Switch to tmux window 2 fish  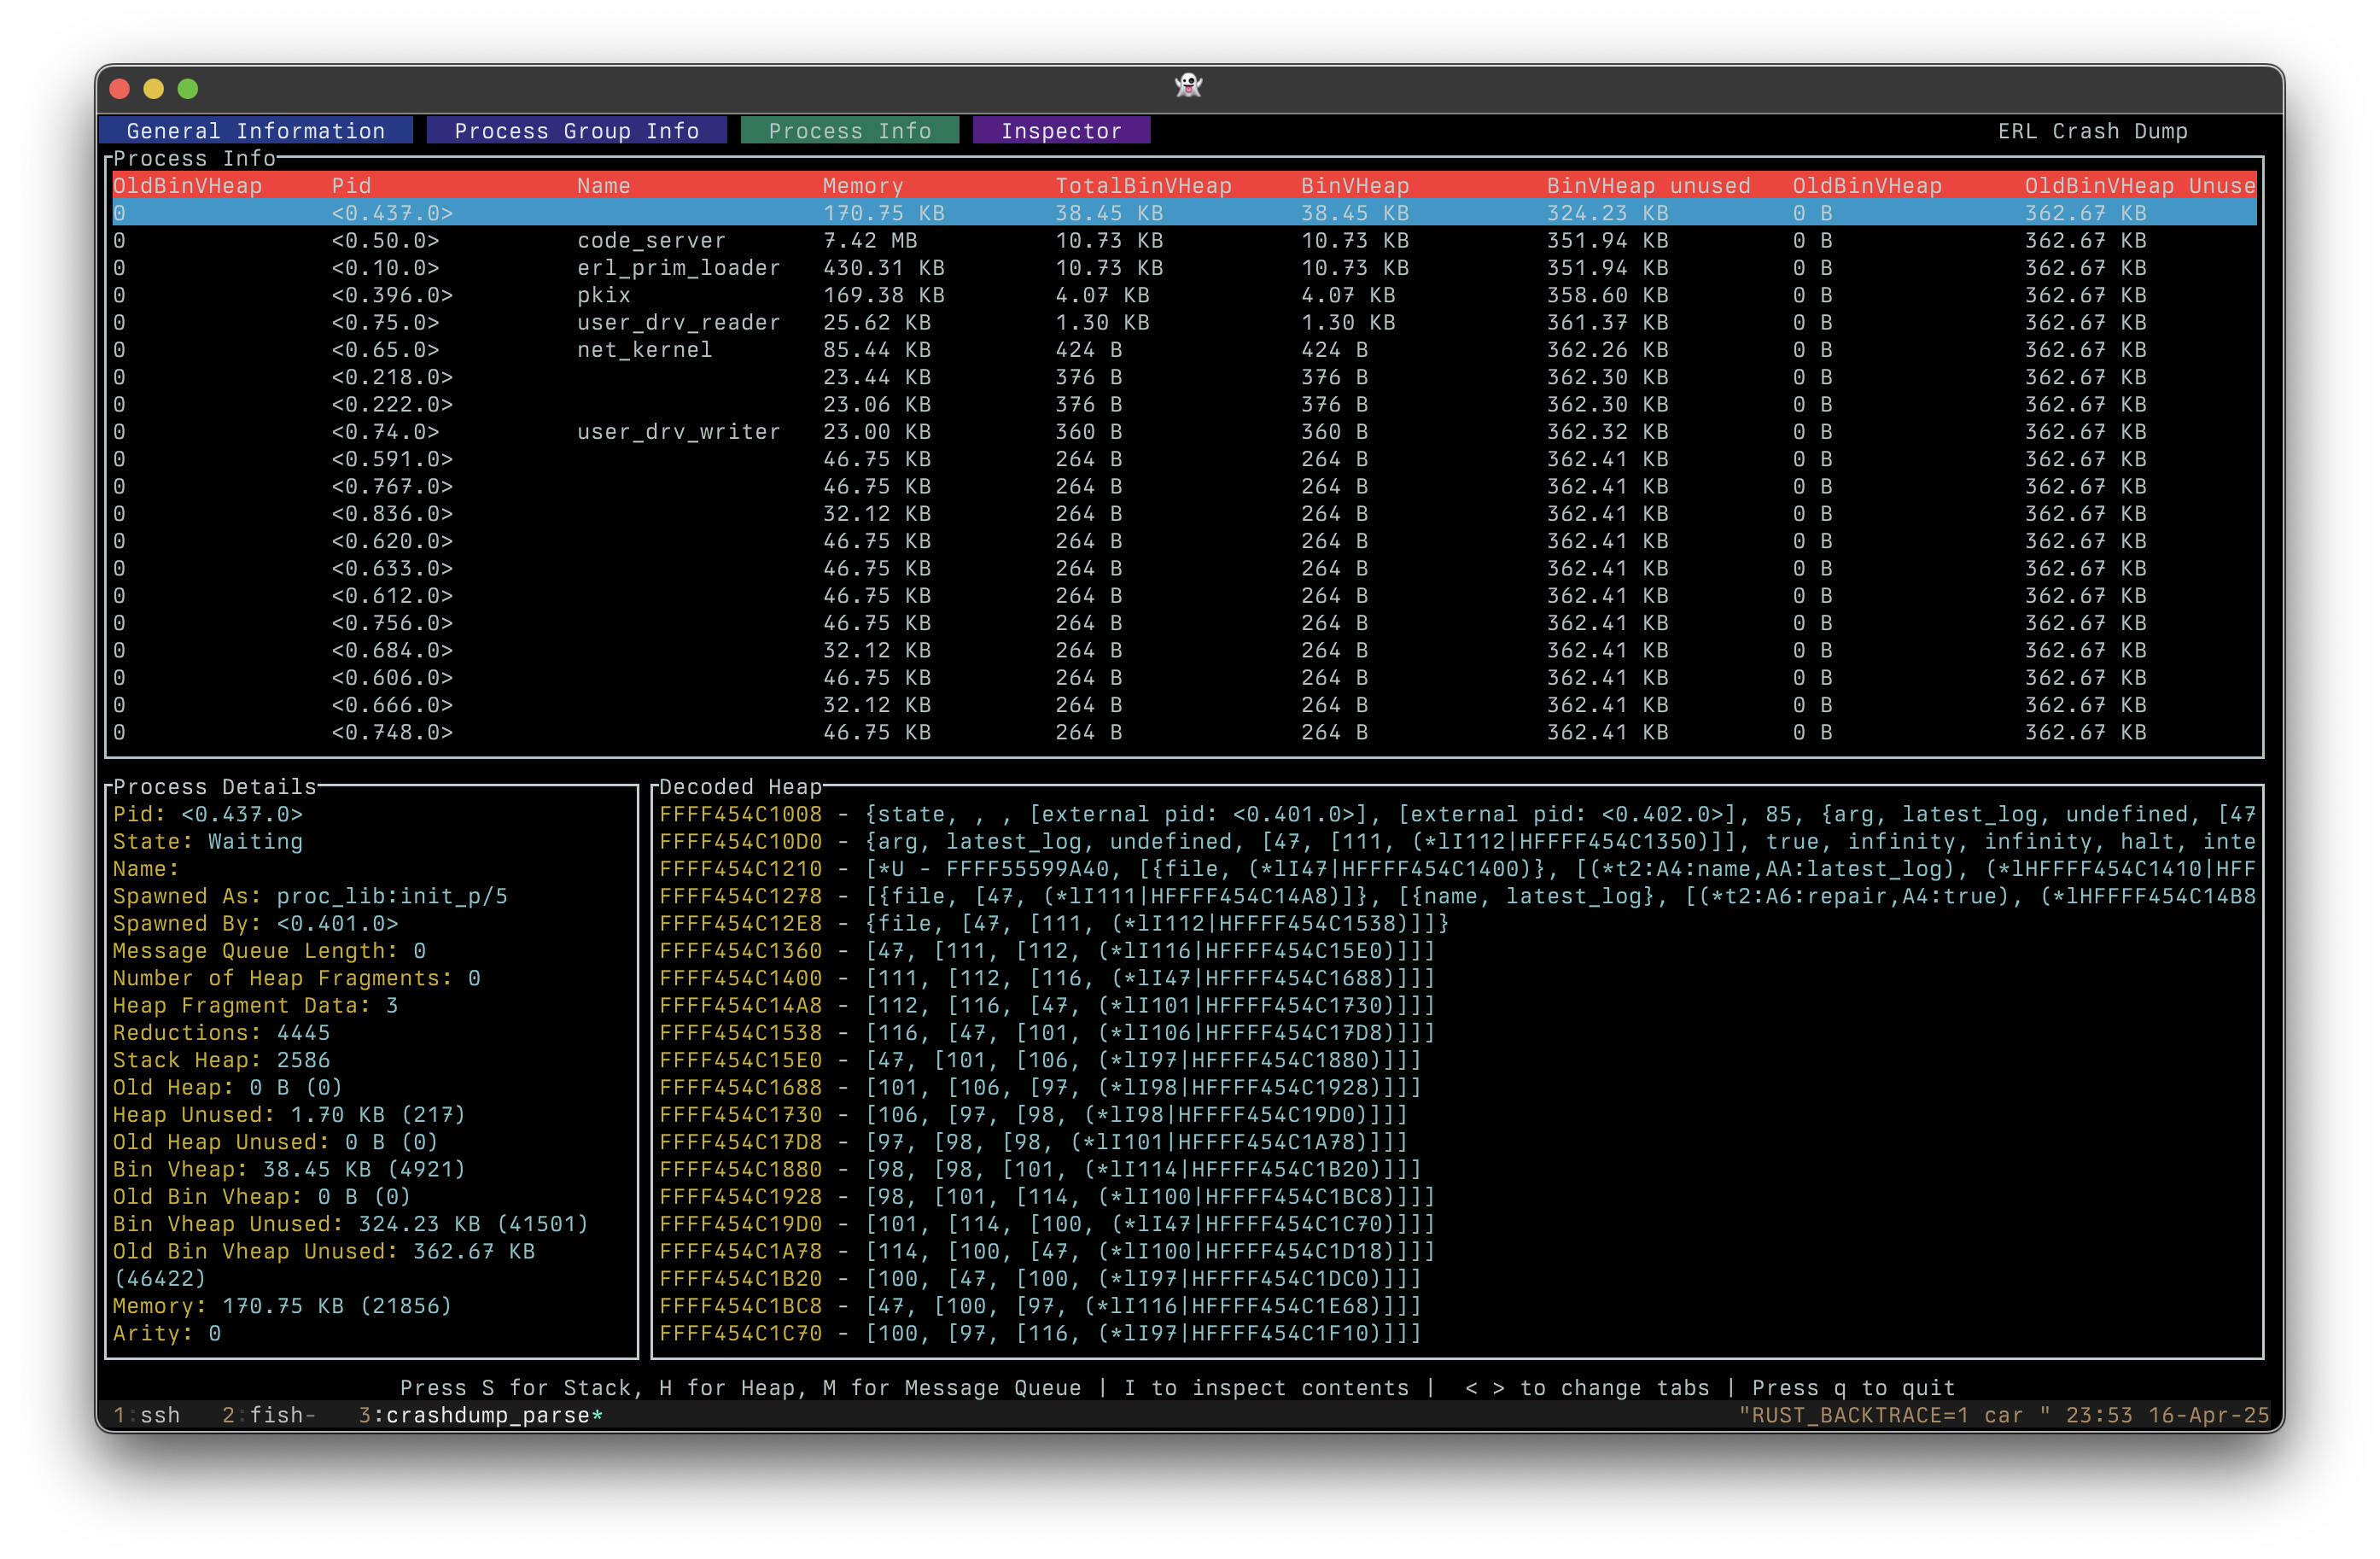click(x=268, y=1415)
